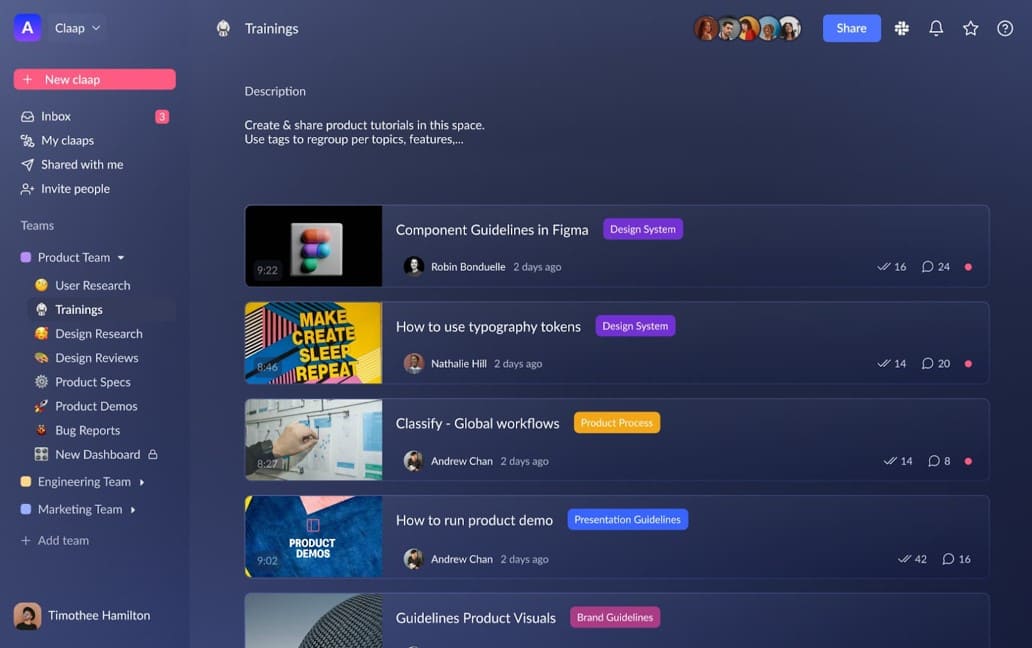Select the Bug Reports channel
The width and height of the screenshot is (1032, 648).
pos(101,430)
